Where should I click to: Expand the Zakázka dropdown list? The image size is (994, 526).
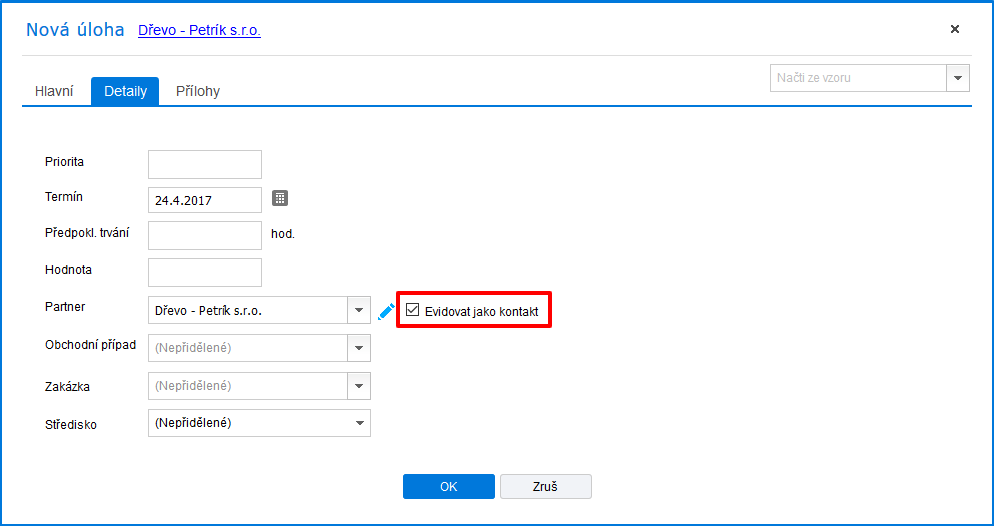pos(359,386)
